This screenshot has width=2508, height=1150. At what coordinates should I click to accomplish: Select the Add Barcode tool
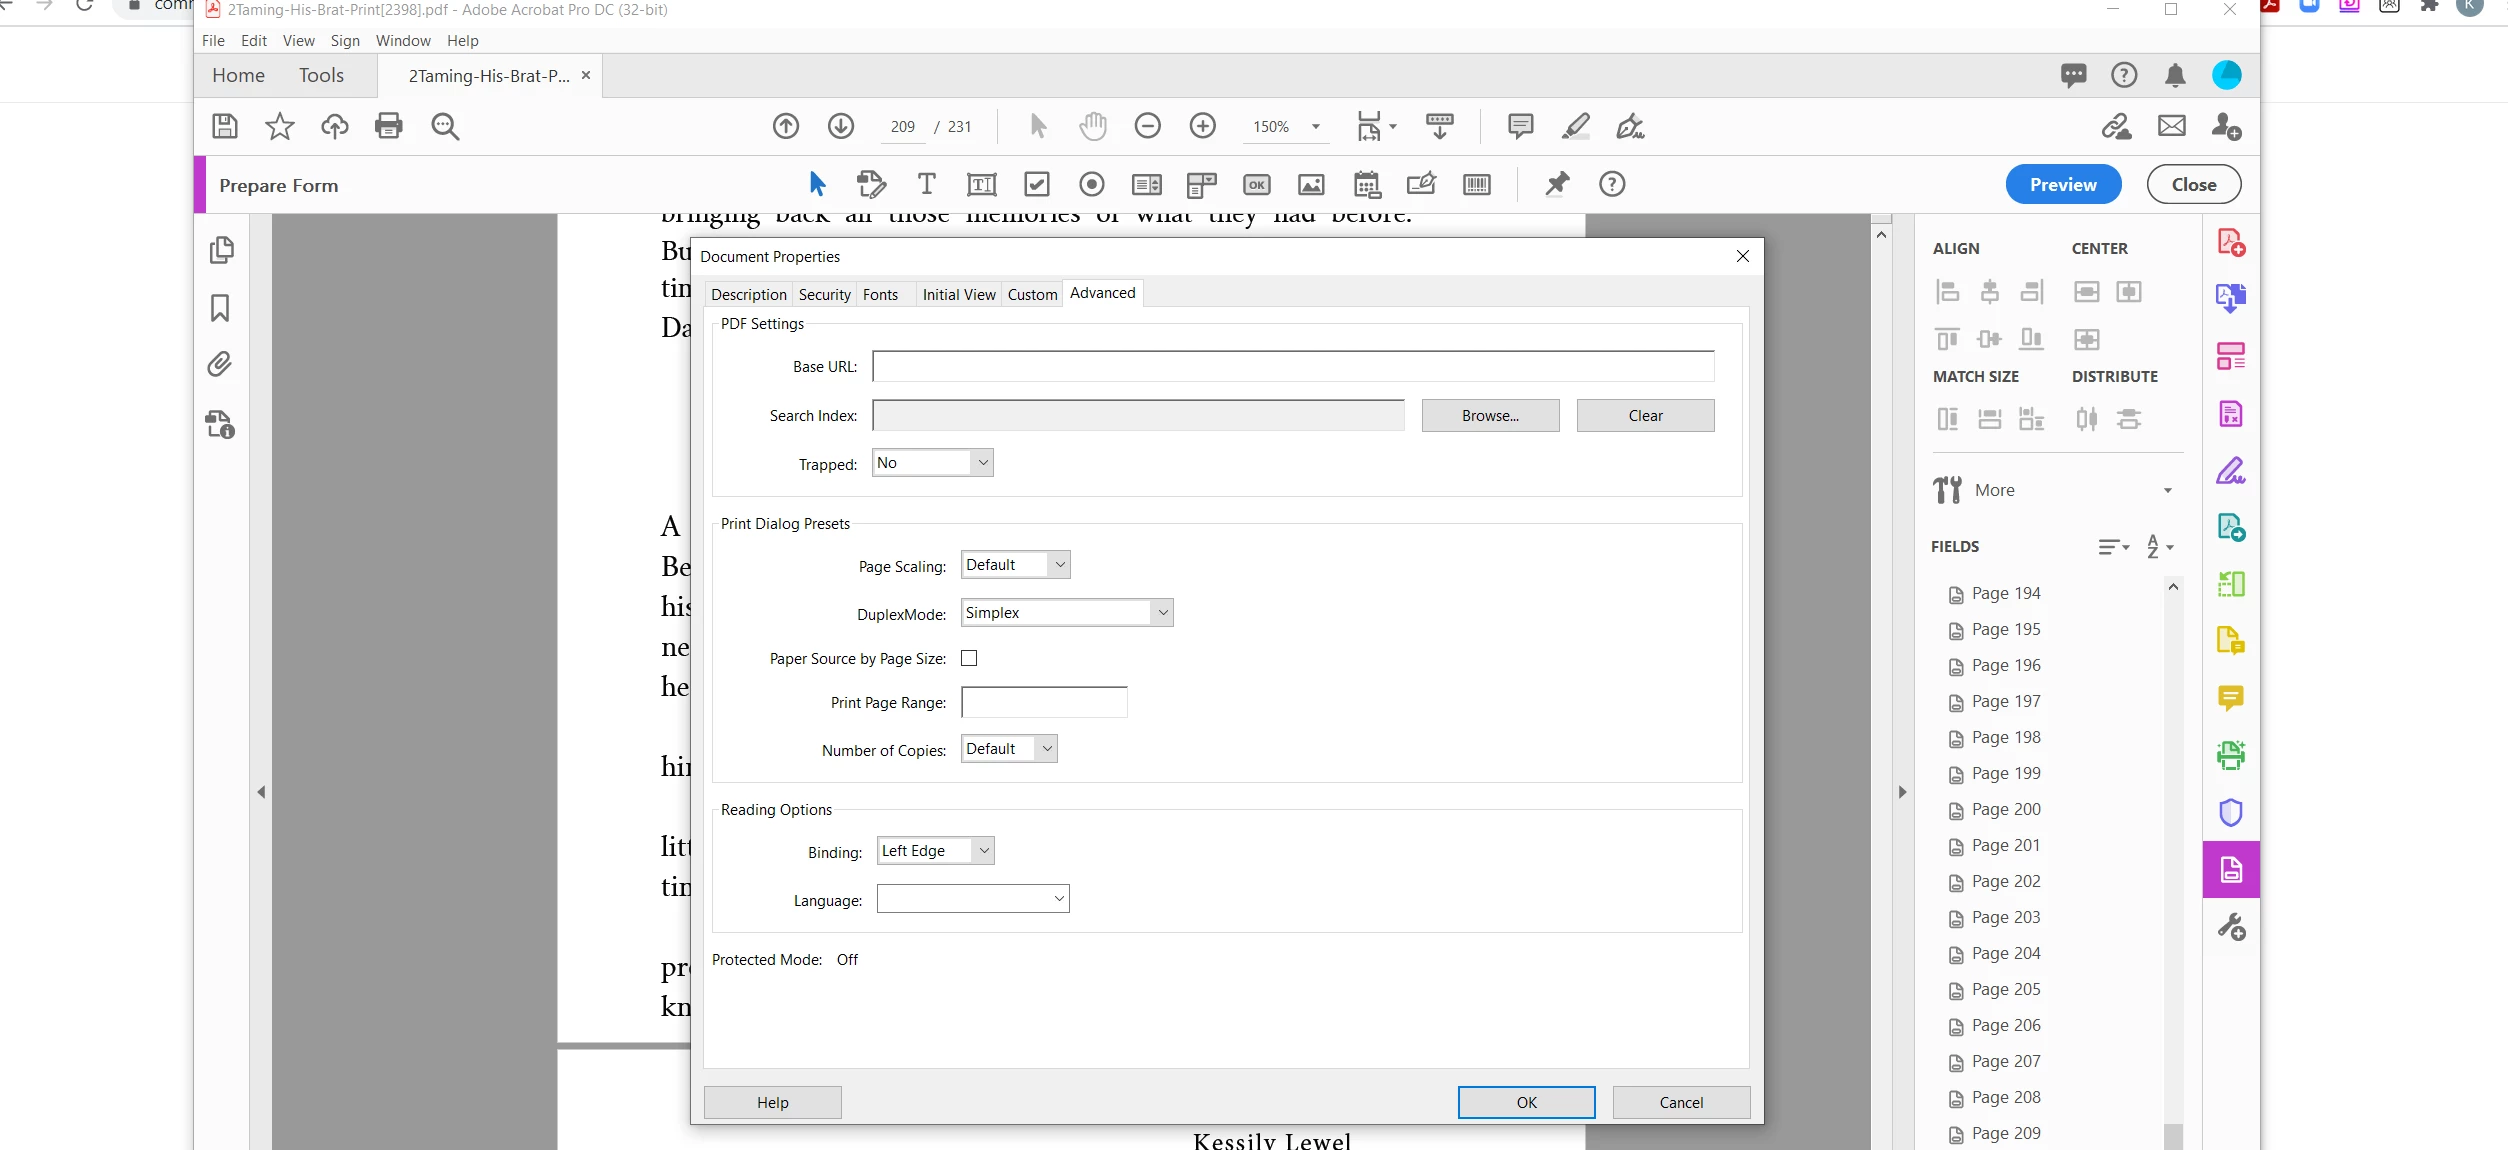1476,184
